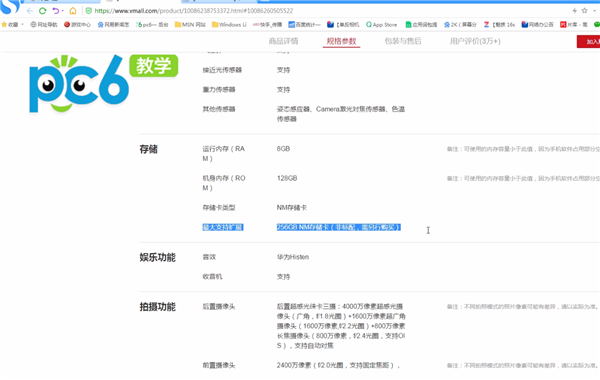The image size is (600, 380).
Task: Expand the arrow next to 收藏
Action: point(23,24)
